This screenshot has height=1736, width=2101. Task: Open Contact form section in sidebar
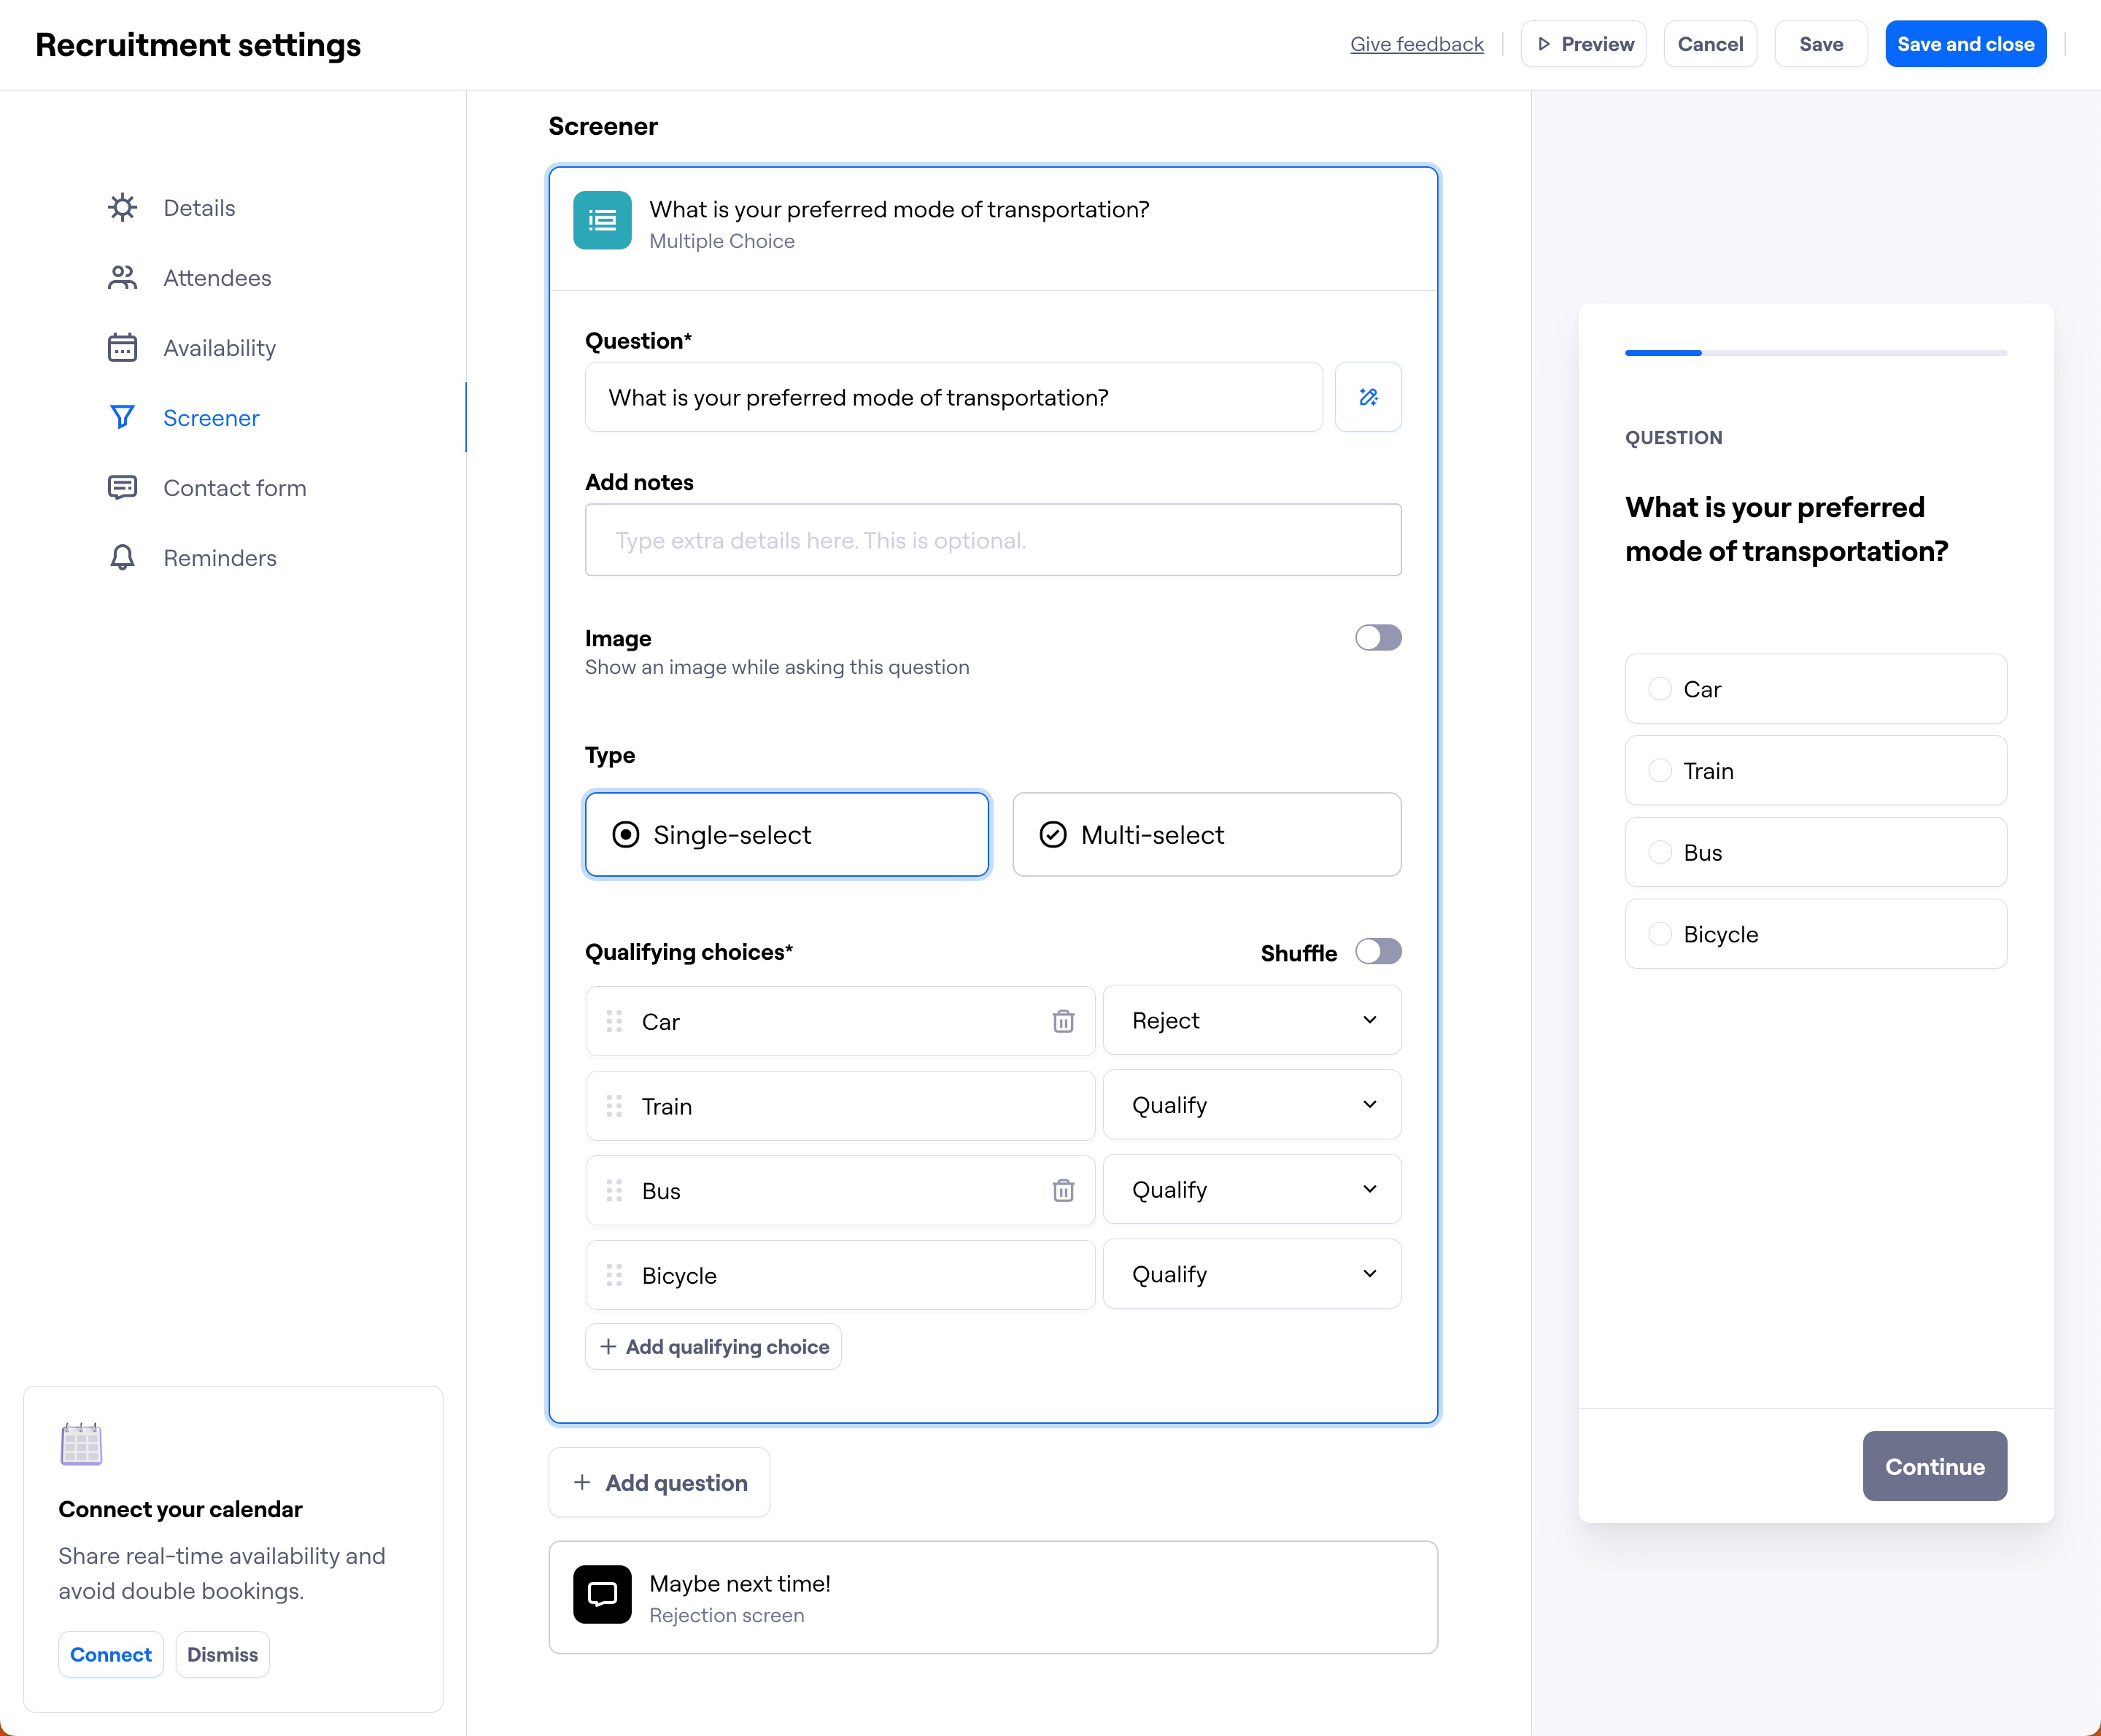234,488
